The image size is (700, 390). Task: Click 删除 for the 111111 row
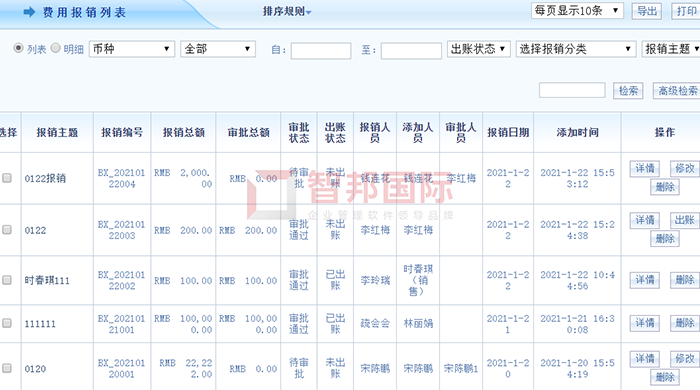point(685,323)
